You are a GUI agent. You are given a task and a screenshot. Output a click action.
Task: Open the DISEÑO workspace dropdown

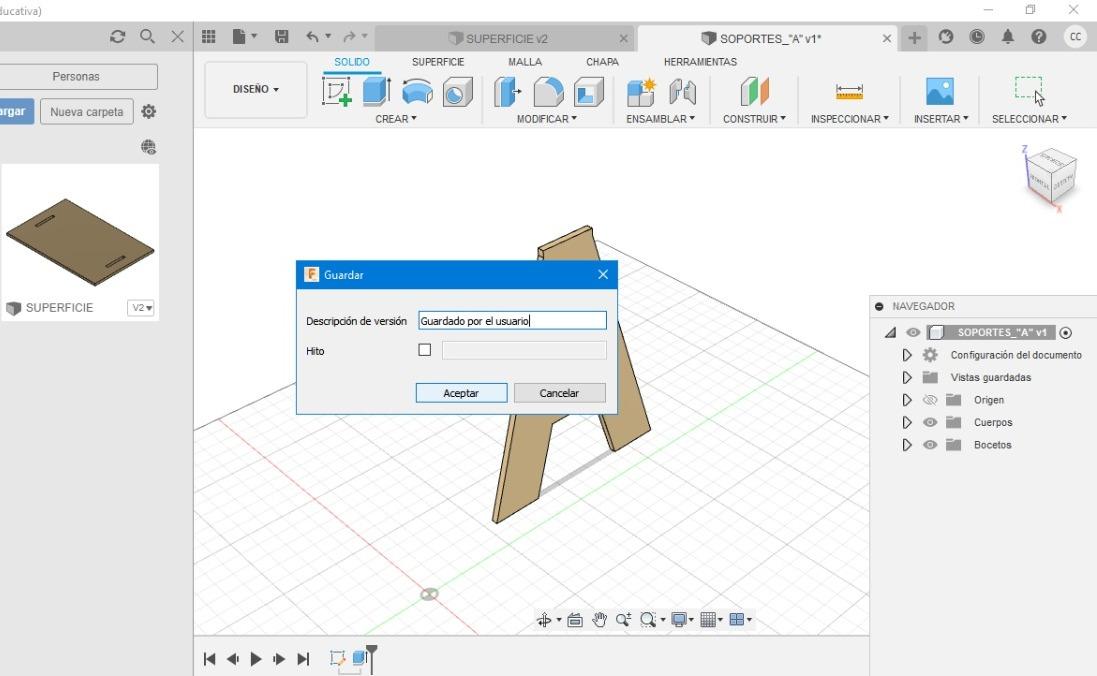[x=255, y=90]
